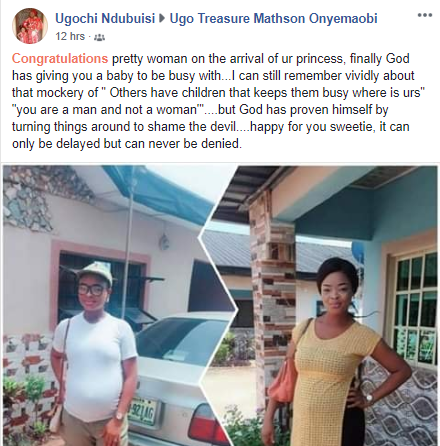Click the arrow between the two names

point(162,19)
